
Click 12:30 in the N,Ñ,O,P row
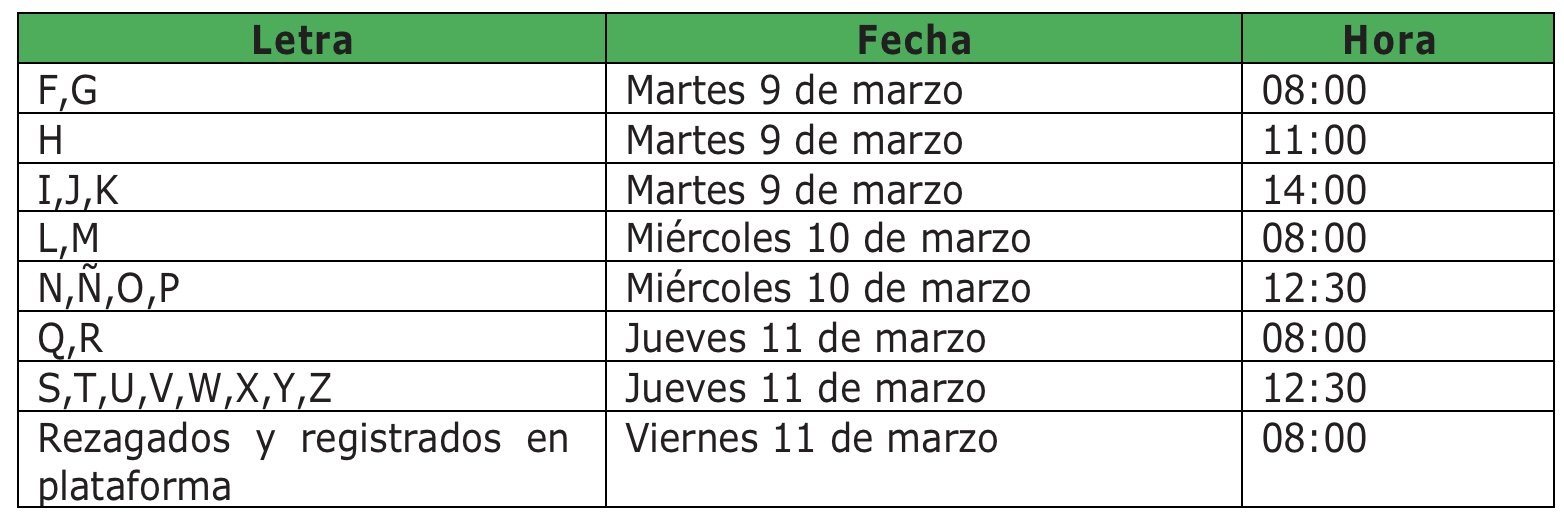coord(1391,289)
